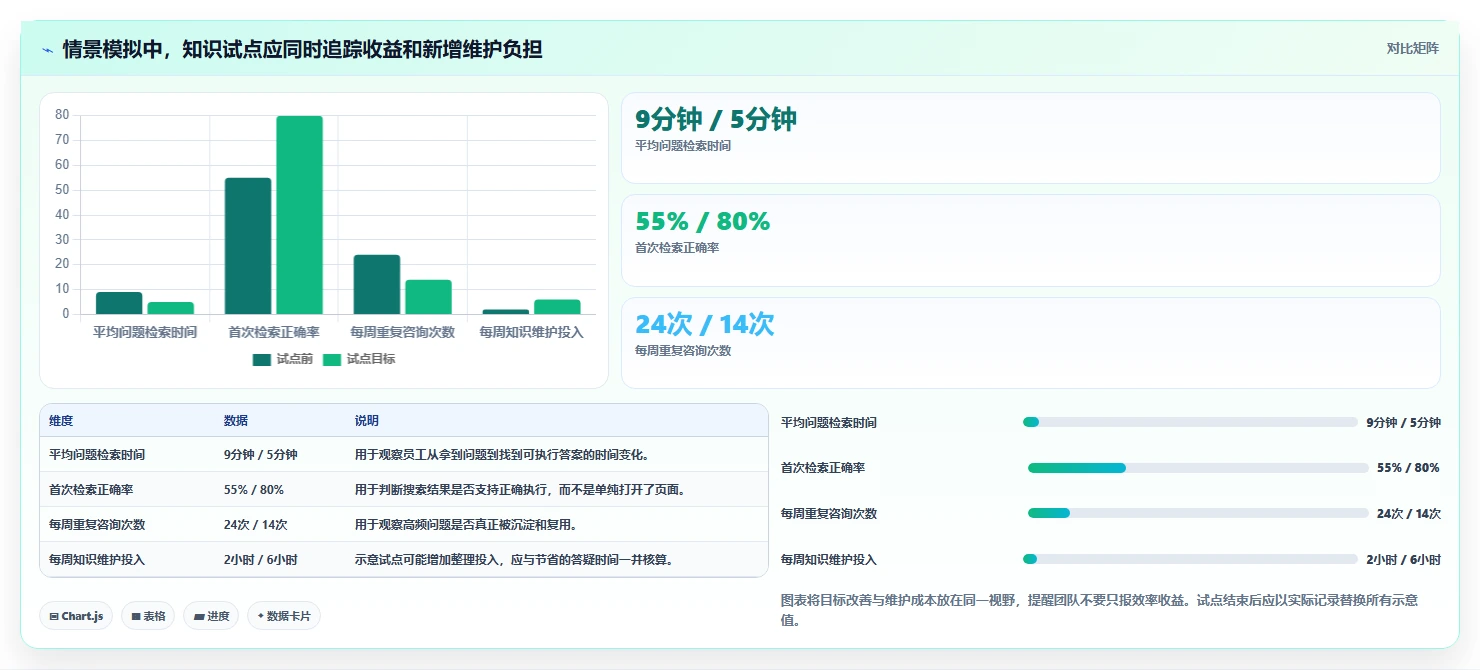The image size is (1480, 670).
Task: Select the 进度 tag chip
Action: (211, 616)
